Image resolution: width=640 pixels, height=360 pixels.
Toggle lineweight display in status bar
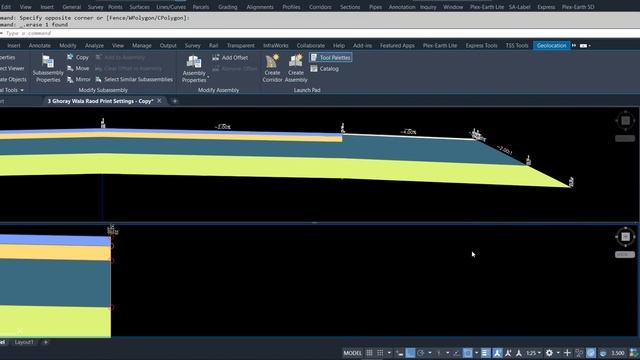point(485,353)
